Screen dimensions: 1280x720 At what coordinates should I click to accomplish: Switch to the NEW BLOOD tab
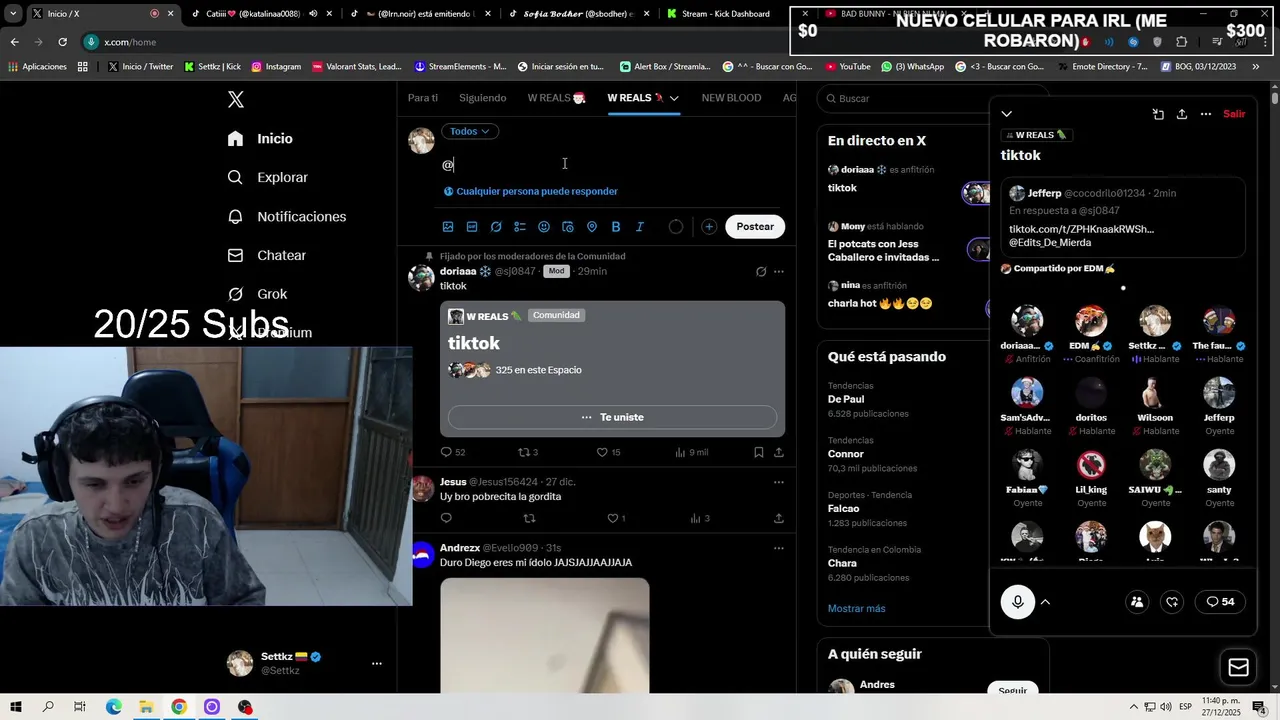click(731, 98)
